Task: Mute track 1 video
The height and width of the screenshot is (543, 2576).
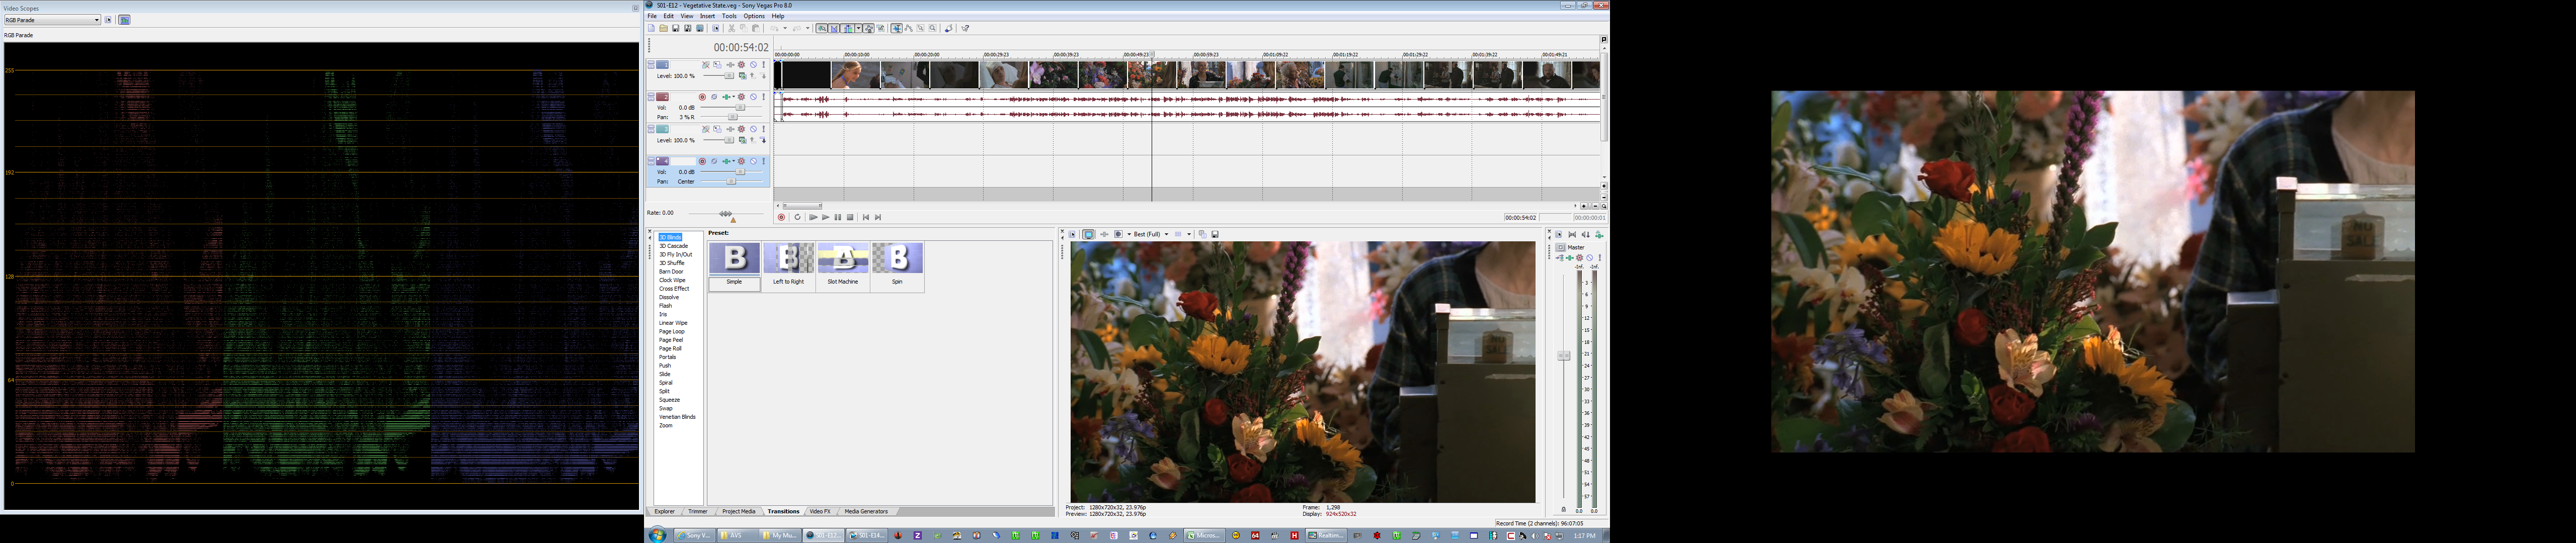Action: [x=754, y=65]
